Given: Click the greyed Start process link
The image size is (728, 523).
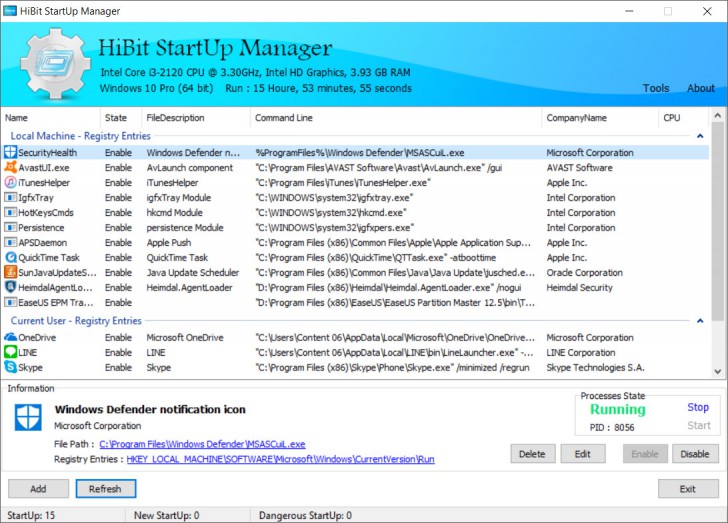Looking at the screenshot, I should tap(699, 425).
